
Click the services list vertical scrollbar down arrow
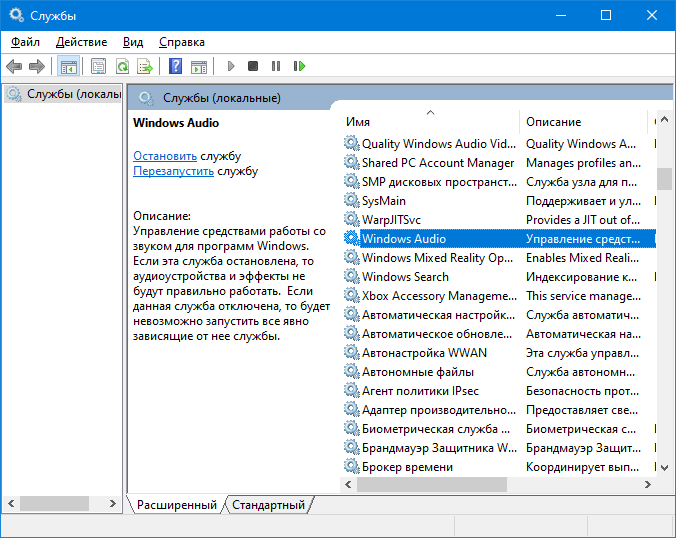pyautogui.click(x=664, y=468)
